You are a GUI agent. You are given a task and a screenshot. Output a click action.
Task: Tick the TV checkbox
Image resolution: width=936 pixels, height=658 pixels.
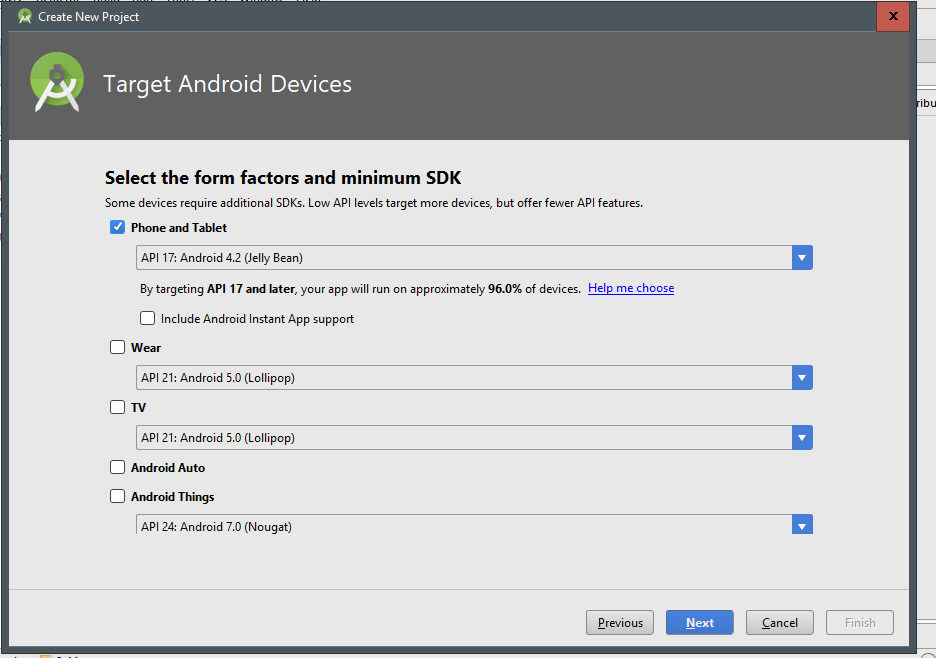click(x=117, y=407)
